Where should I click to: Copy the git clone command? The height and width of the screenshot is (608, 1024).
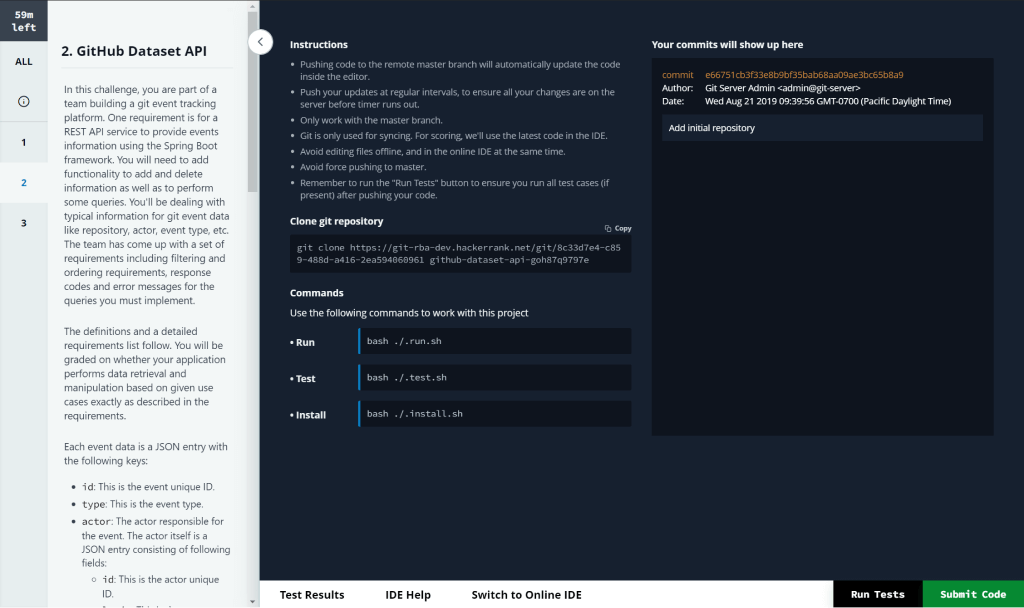click(618, 229)
